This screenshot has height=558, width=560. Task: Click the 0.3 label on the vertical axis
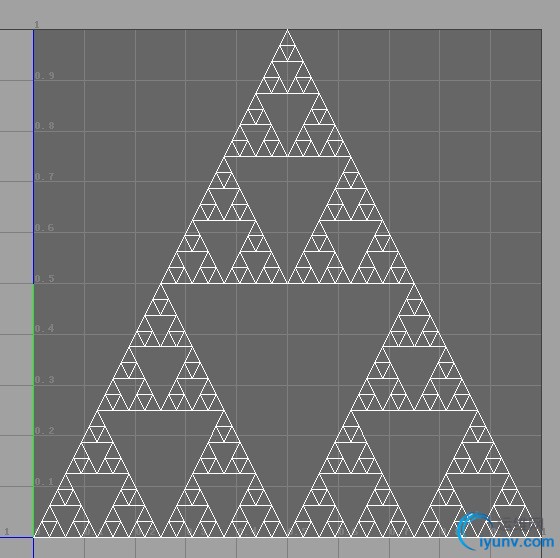coord(45,380)
